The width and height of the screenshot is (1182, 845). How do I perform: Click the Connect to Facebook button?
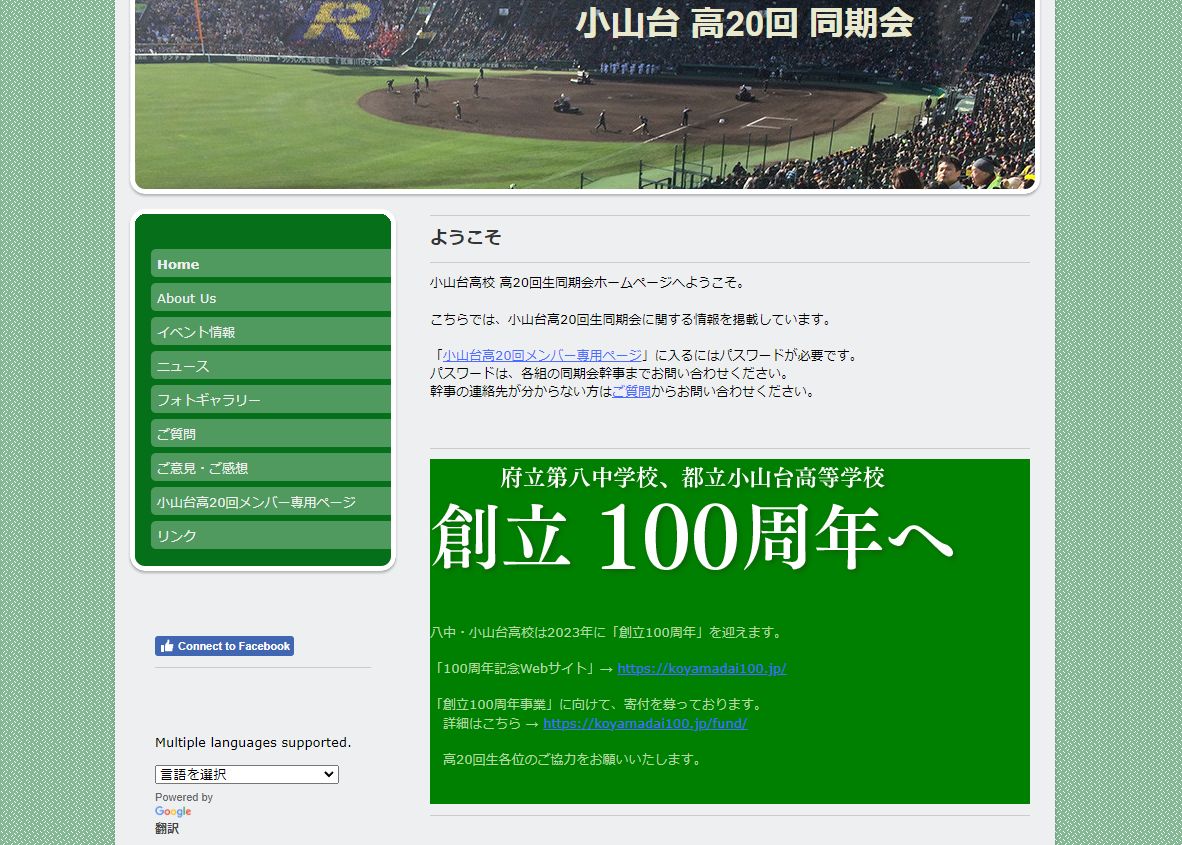233,646
